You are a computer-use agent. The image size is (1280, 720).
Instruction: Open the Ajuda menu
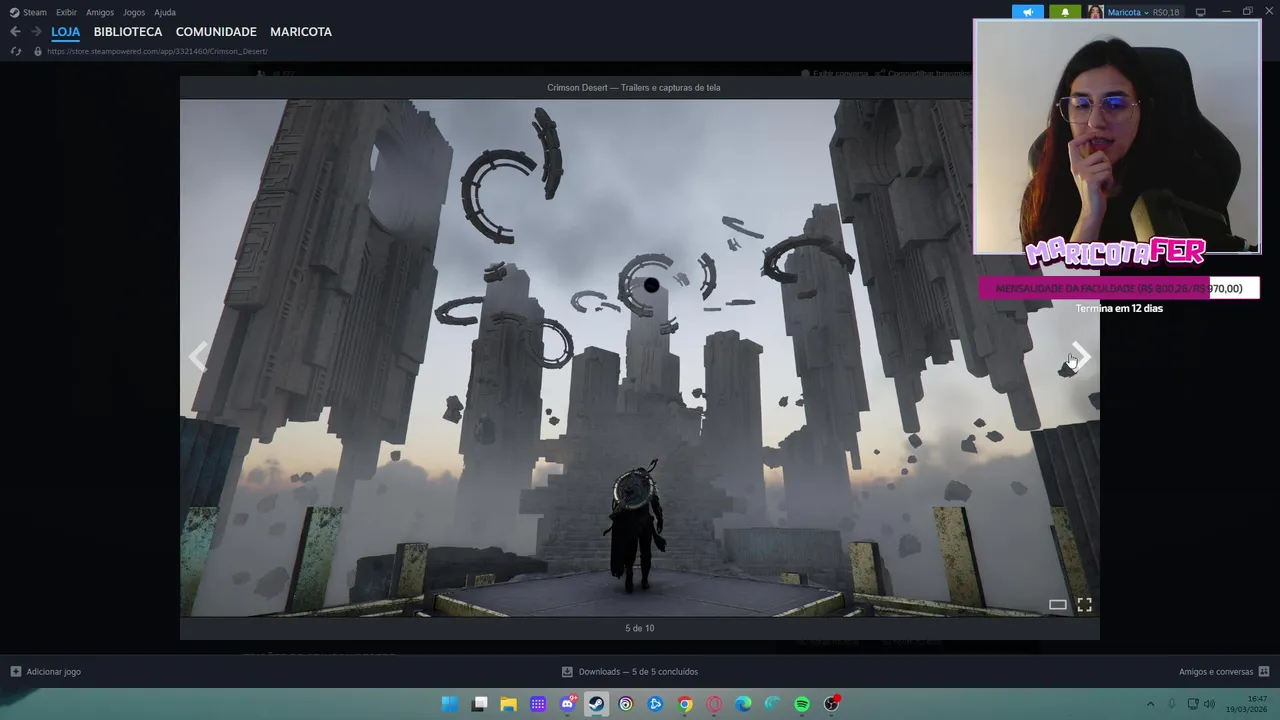[x=165, y=12]
